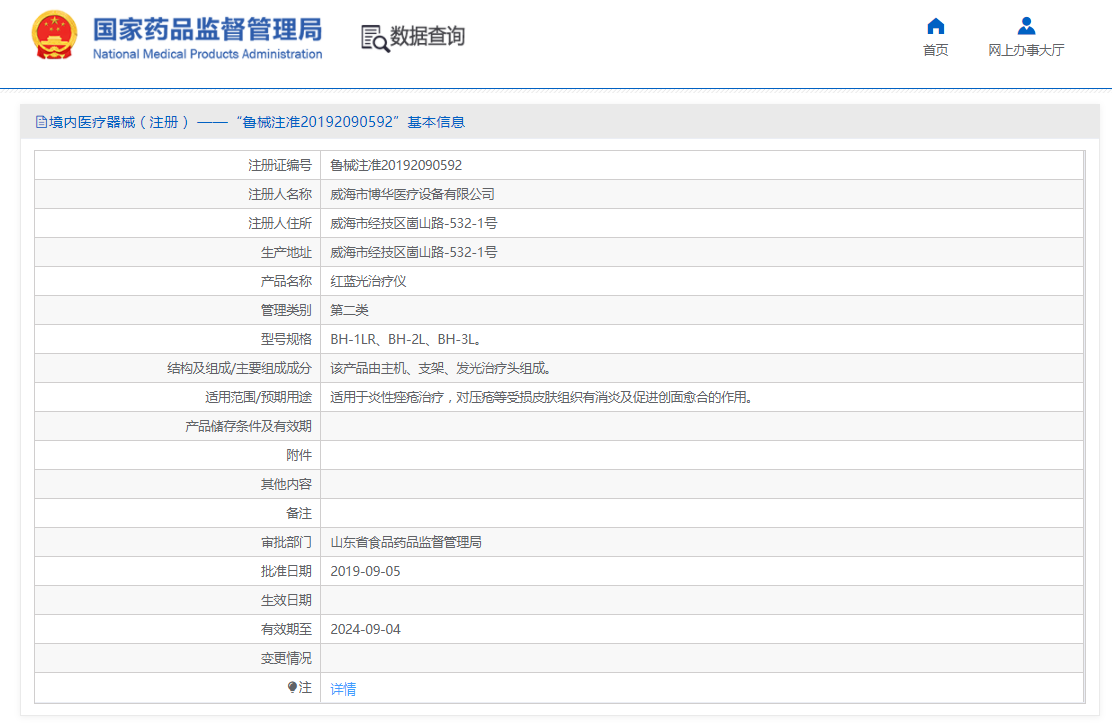Click the 数据查询 search document icon
Image resolution: width=1112 pixels, height=725 pixels.
[374, 38]
